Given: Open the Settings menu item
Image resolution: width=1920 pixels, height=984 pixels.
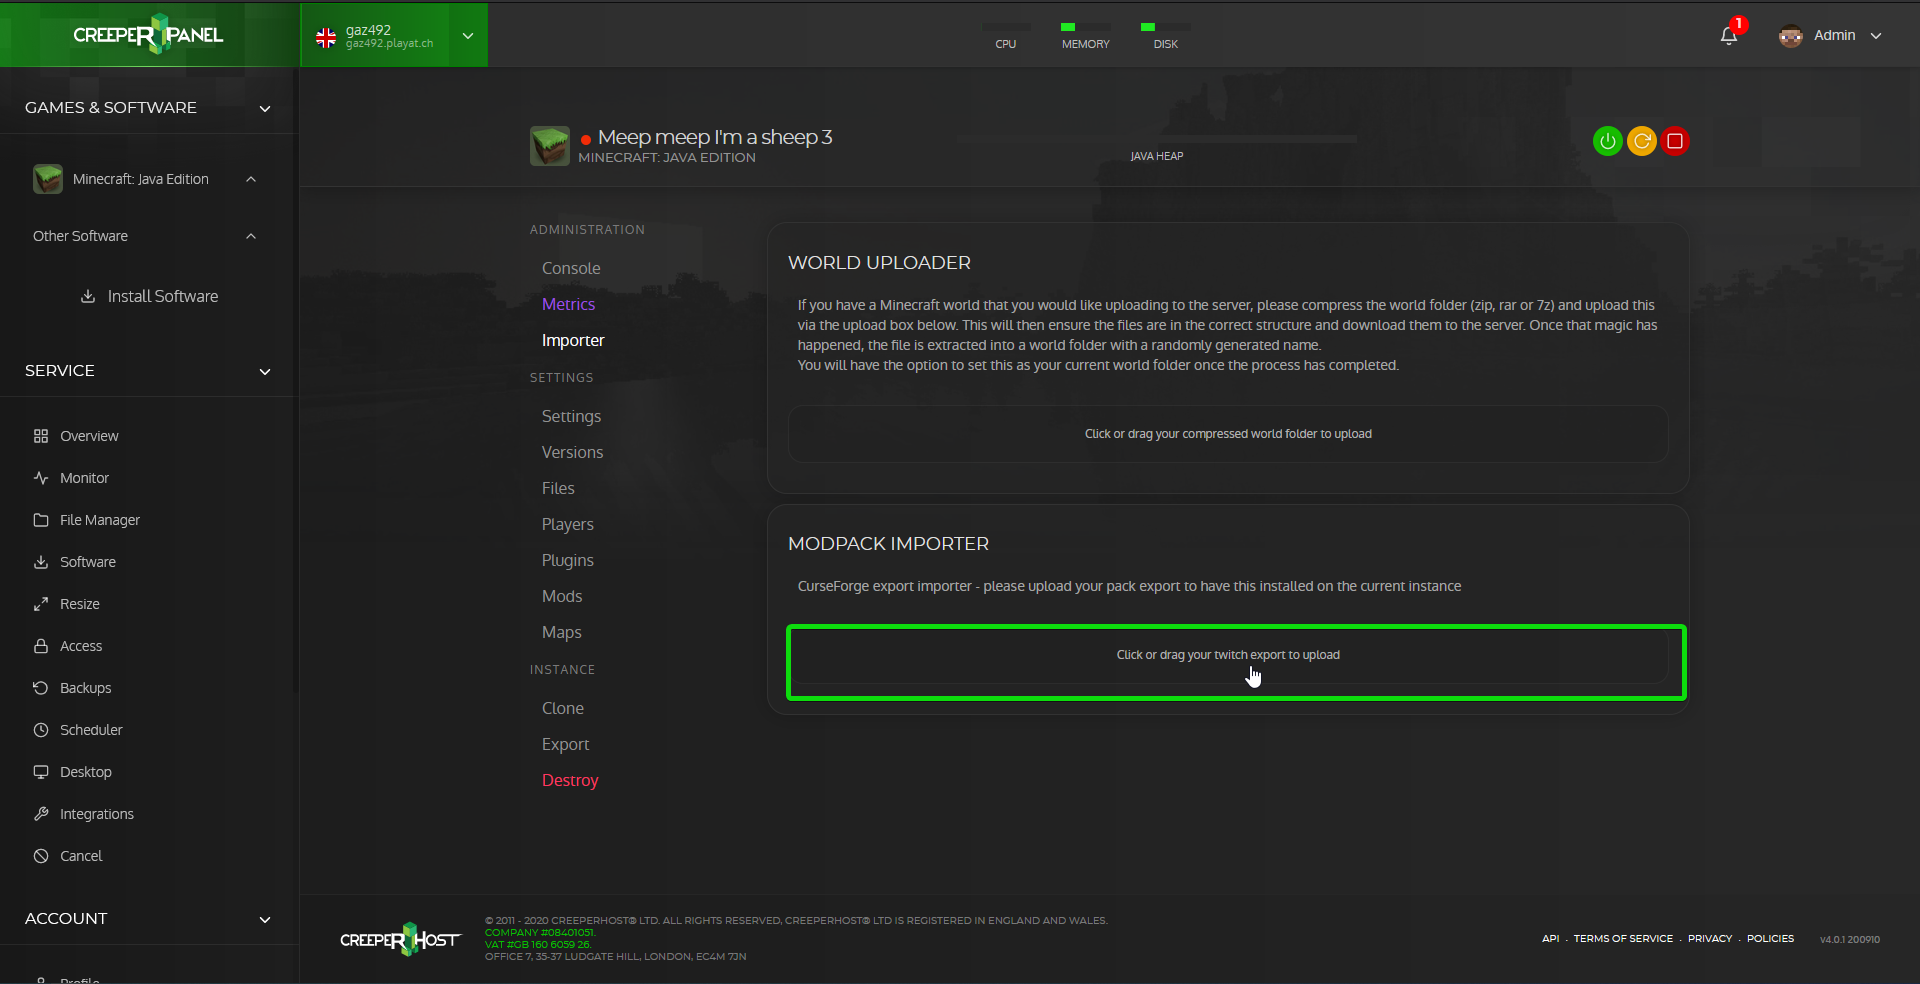Looking at the screenshot, I should pos(571,416).
